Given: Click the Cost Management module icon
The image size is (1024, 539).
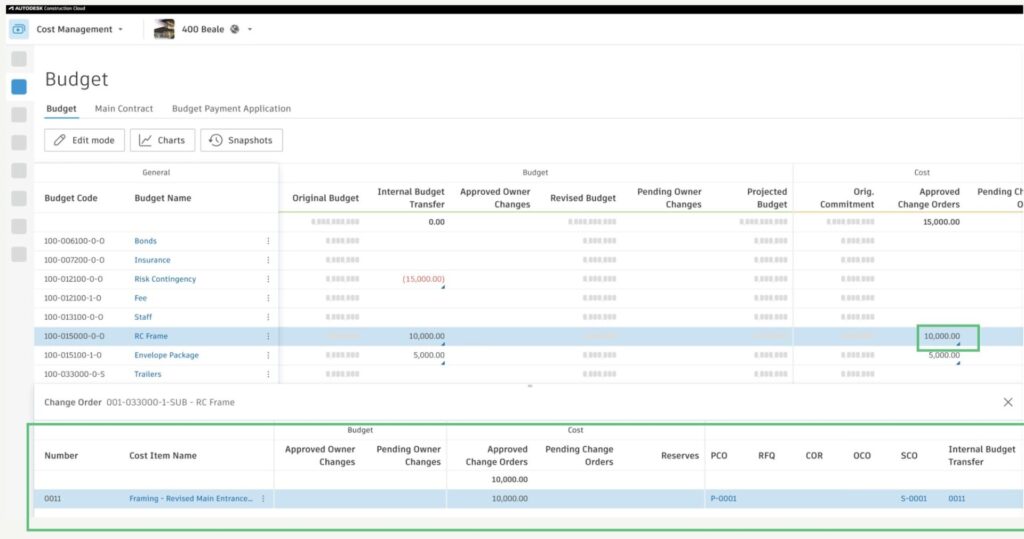Looking at the screenshot, I should tap(18, 29).
